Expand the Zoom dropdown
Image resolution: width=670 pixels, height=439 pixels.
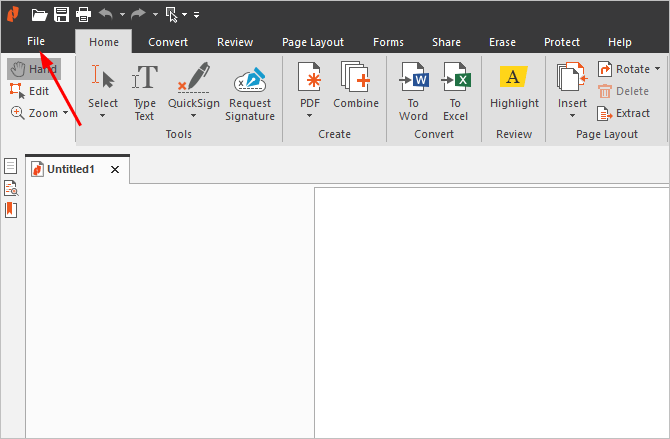[x=65, y=113]
